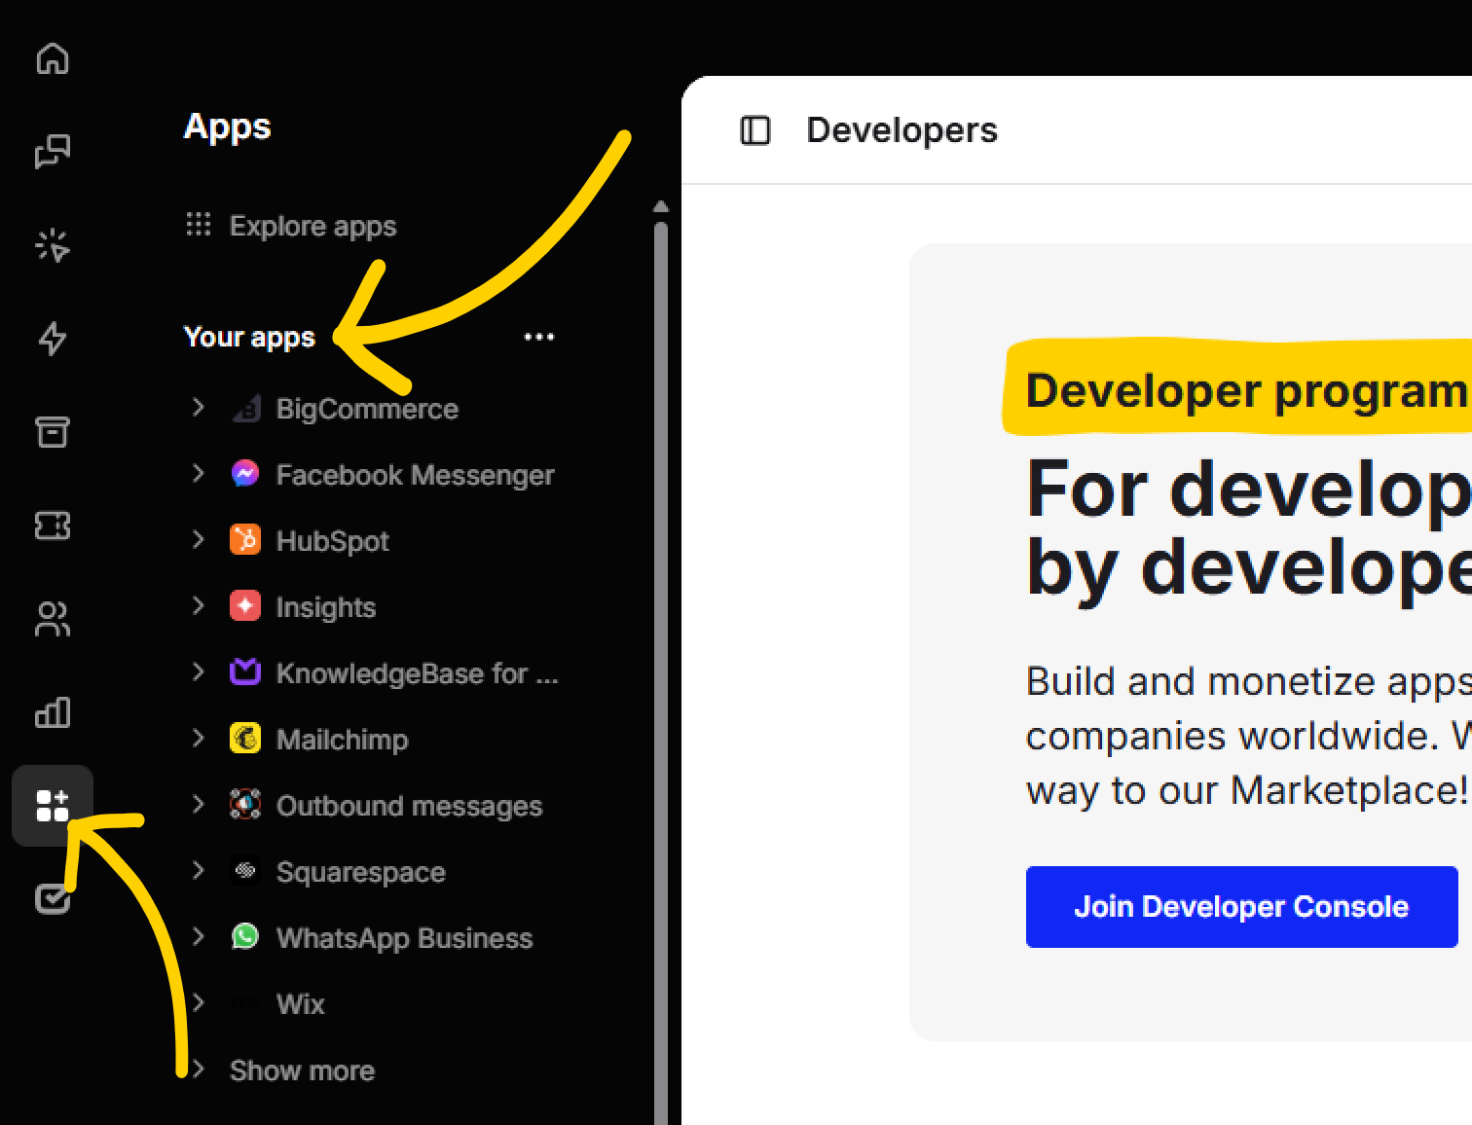Click the Mailchimp app icon
The height and width of the screenshot is (1125, 1472).
click(245, 738)
